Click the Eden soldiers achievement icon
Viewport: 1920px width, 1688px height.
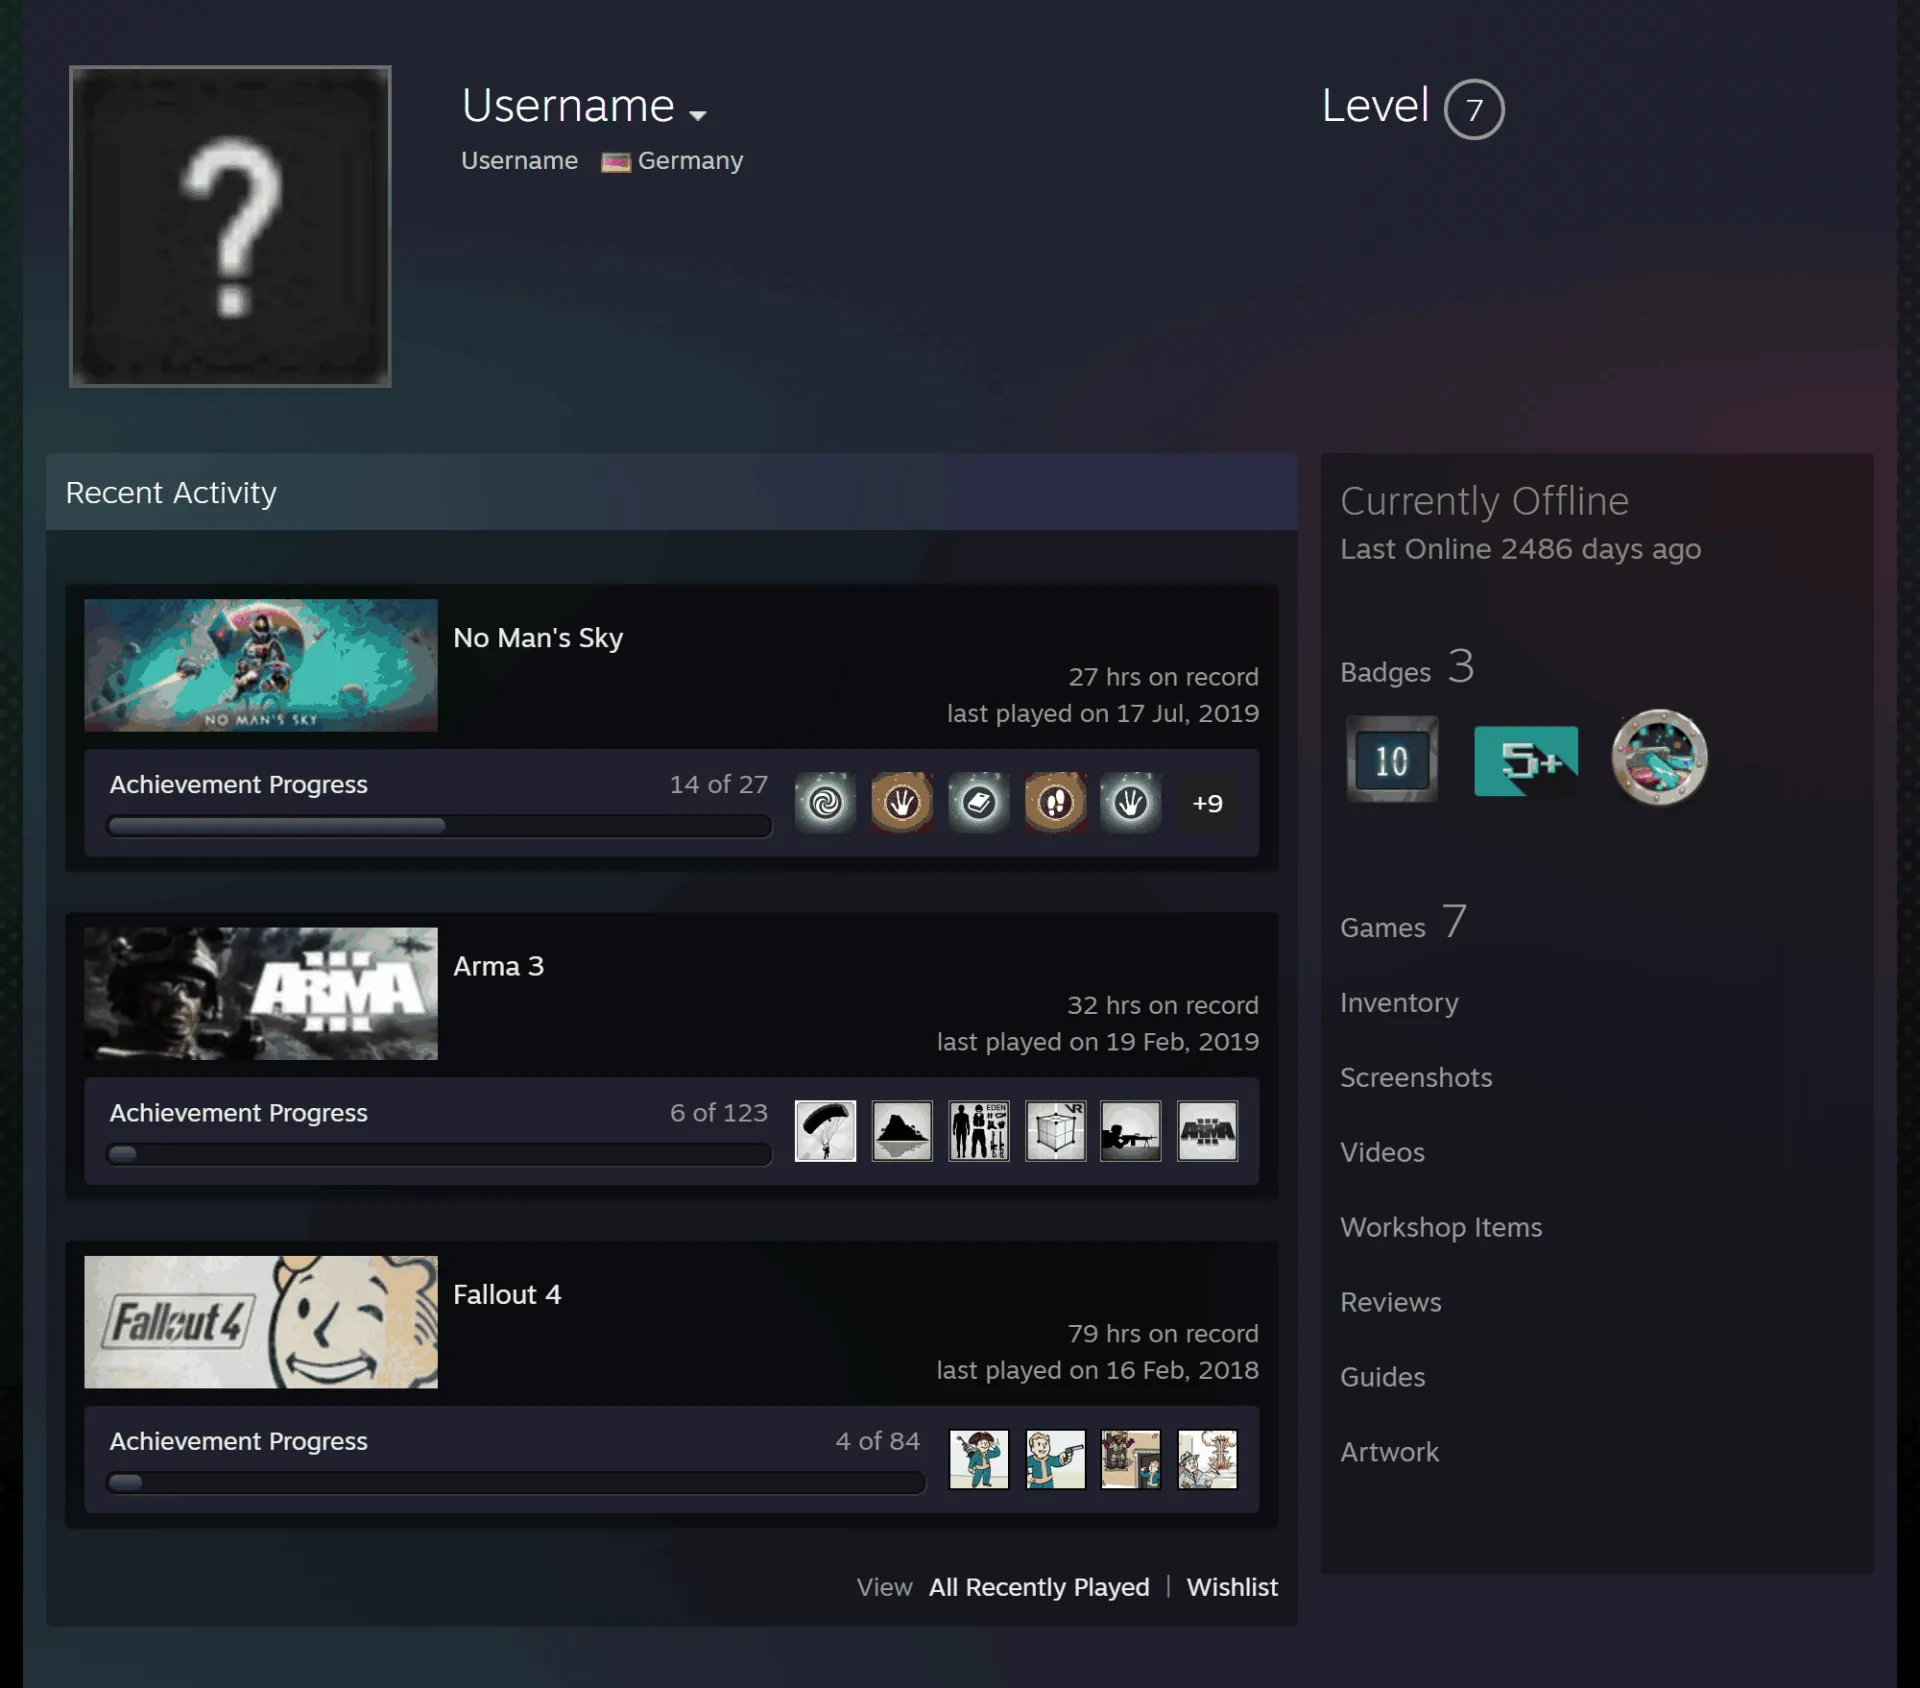pos(979,1130)
